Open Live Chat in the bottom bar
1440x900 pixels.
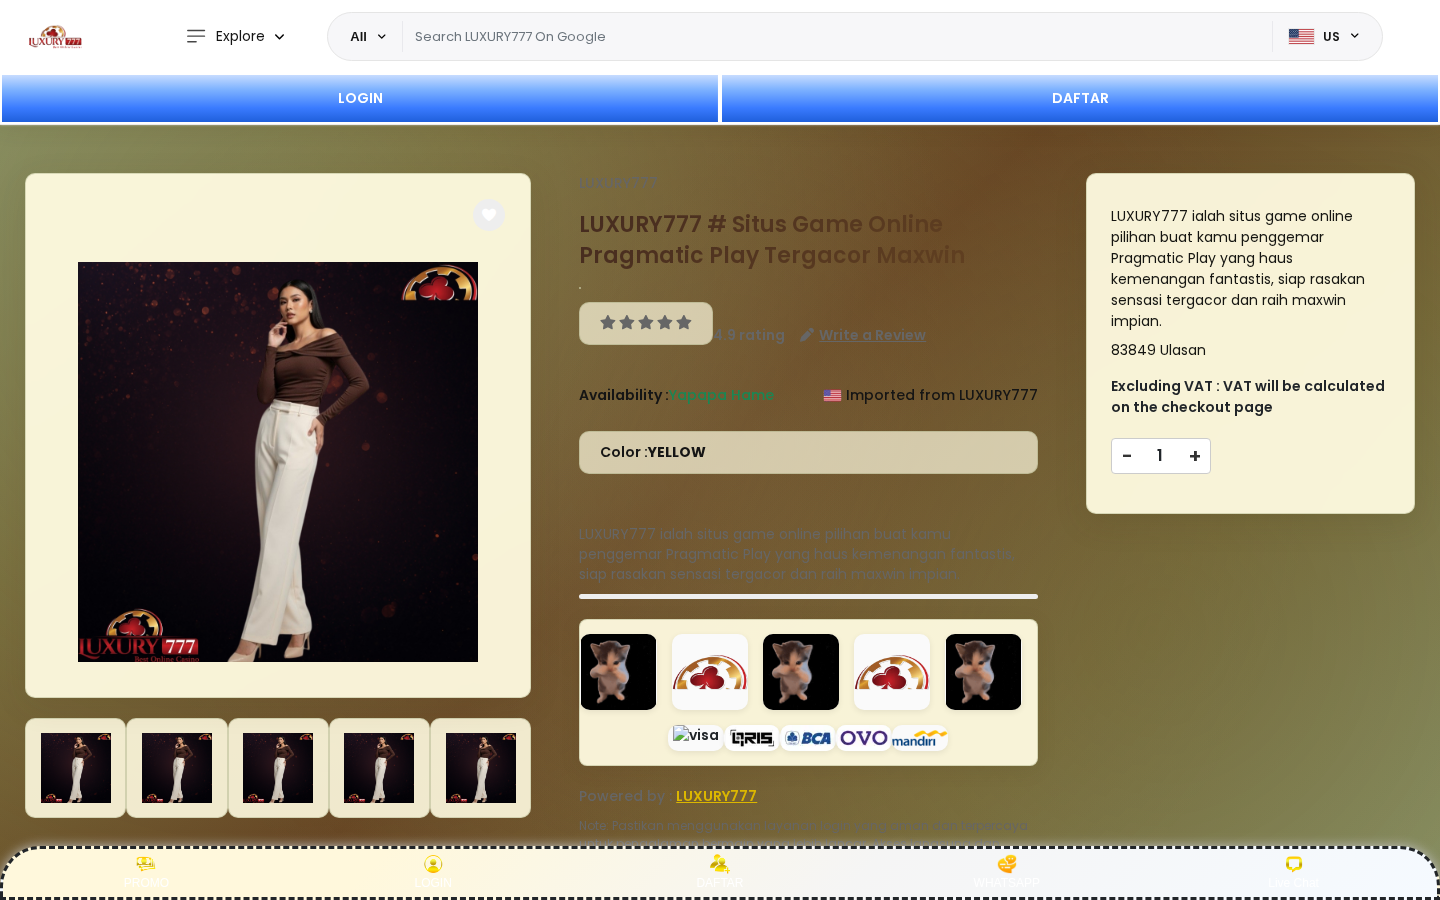(1294, 872)
